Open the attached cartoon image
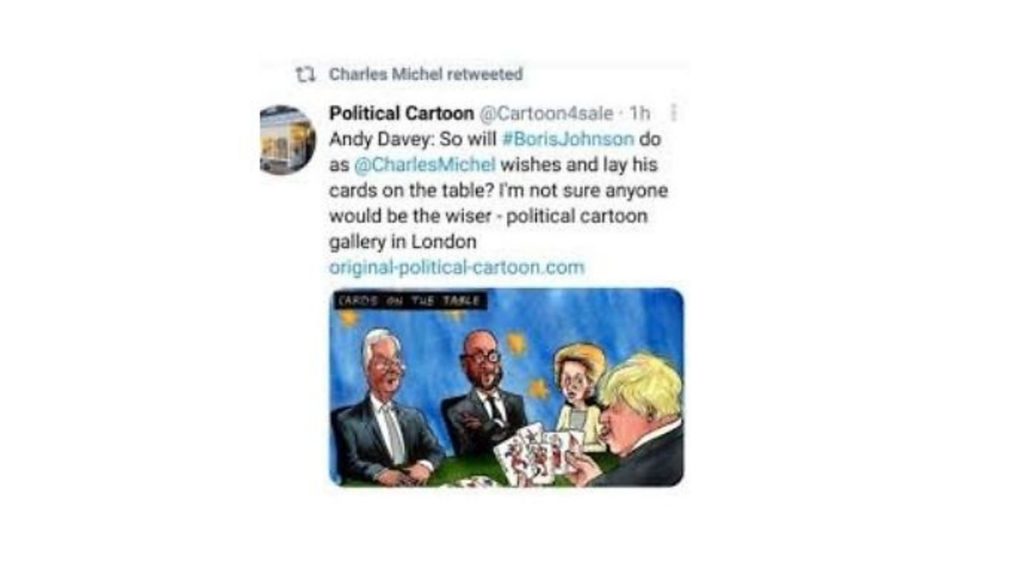The height and width of the screenshot is (576, 1024). coord(506,387)
